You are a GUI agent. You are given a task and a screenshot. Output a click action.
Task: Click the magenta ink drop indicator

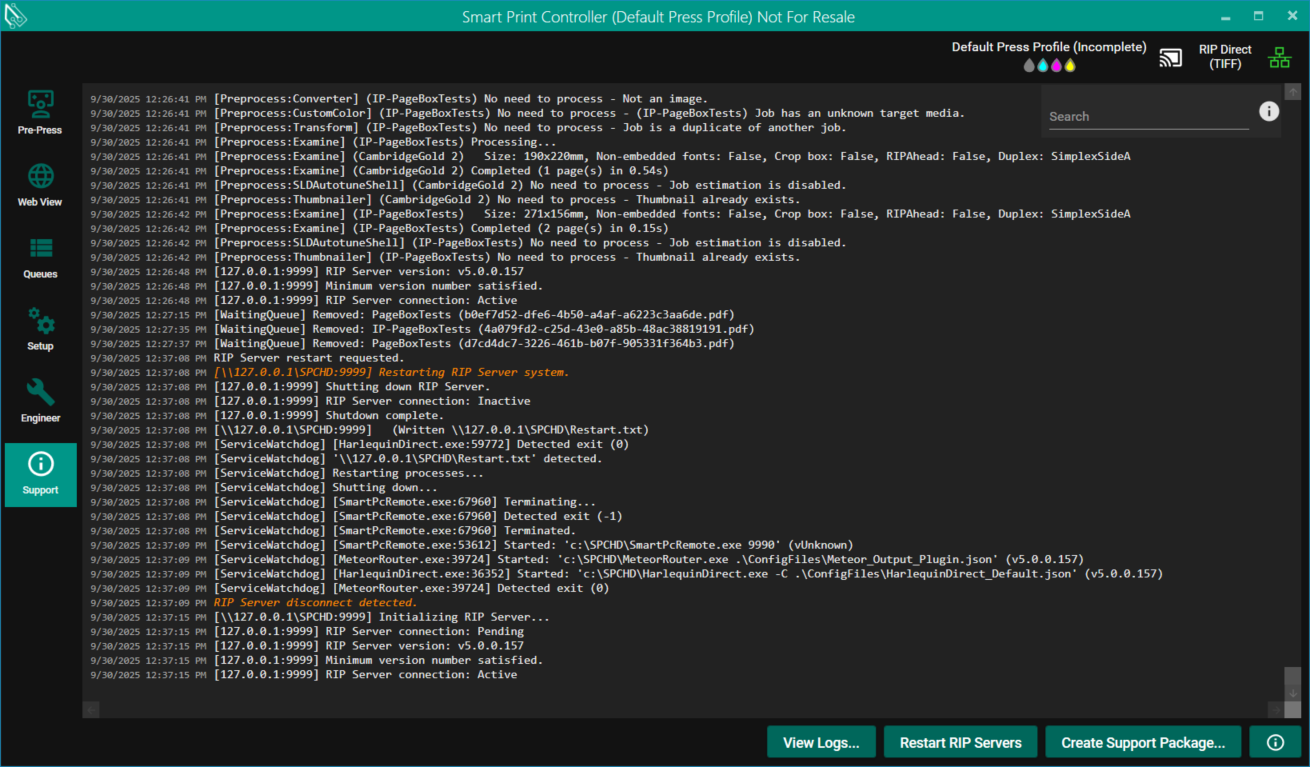tap(1056, 66)
